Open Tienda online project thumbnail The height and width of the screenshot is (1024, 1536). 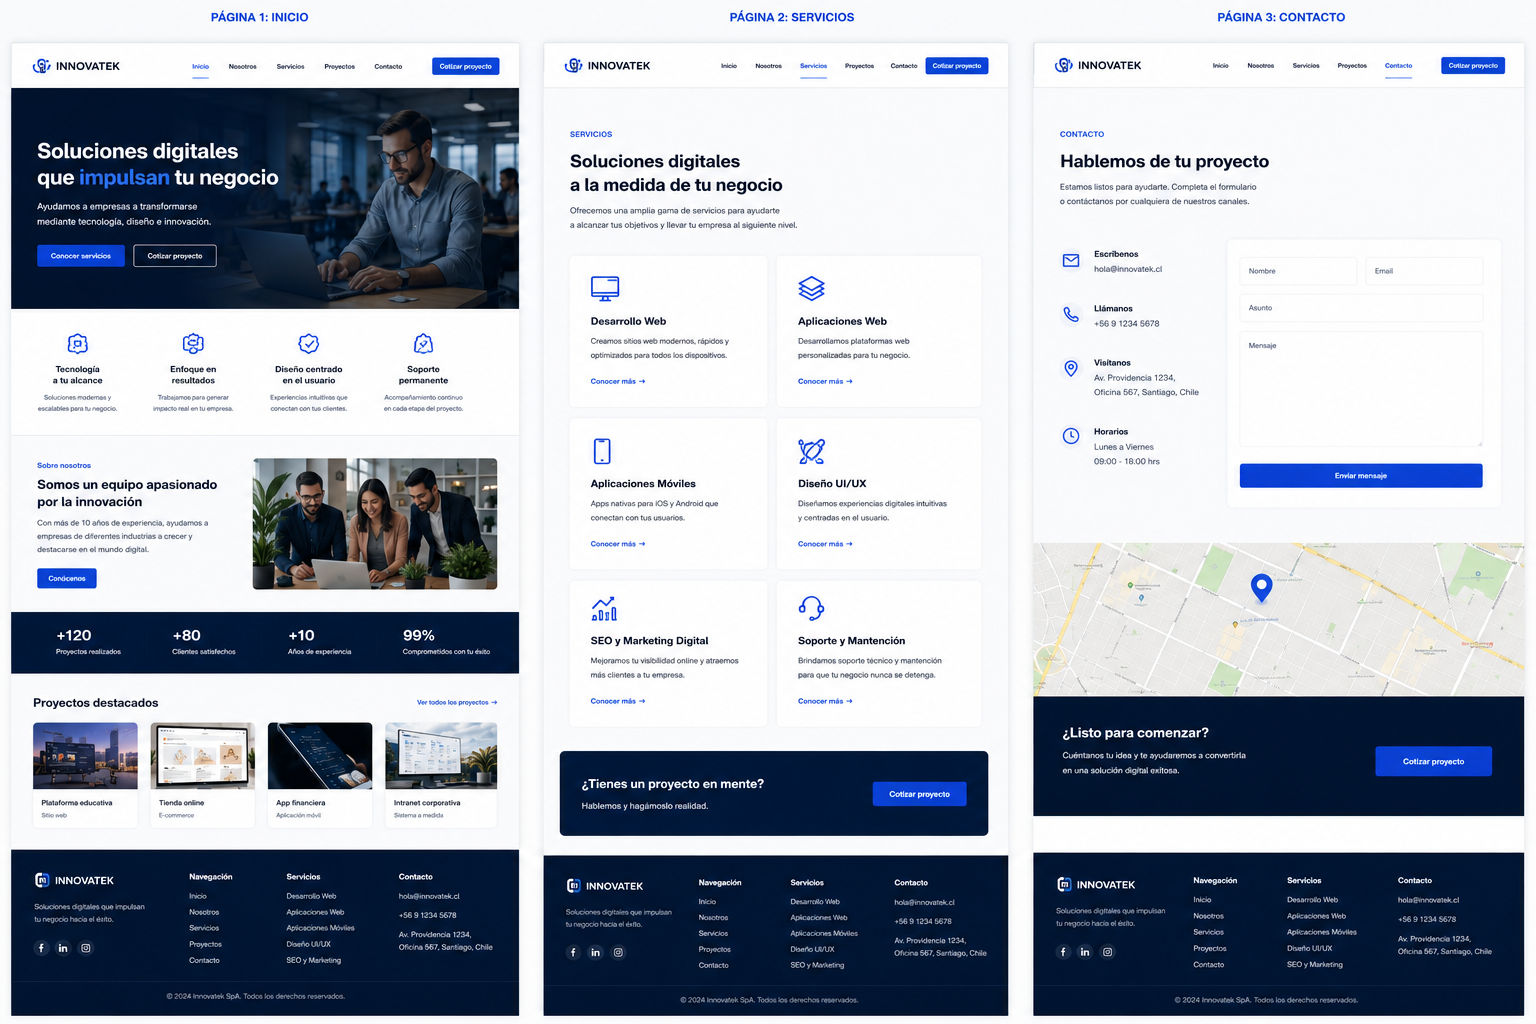tap(203, 756)
